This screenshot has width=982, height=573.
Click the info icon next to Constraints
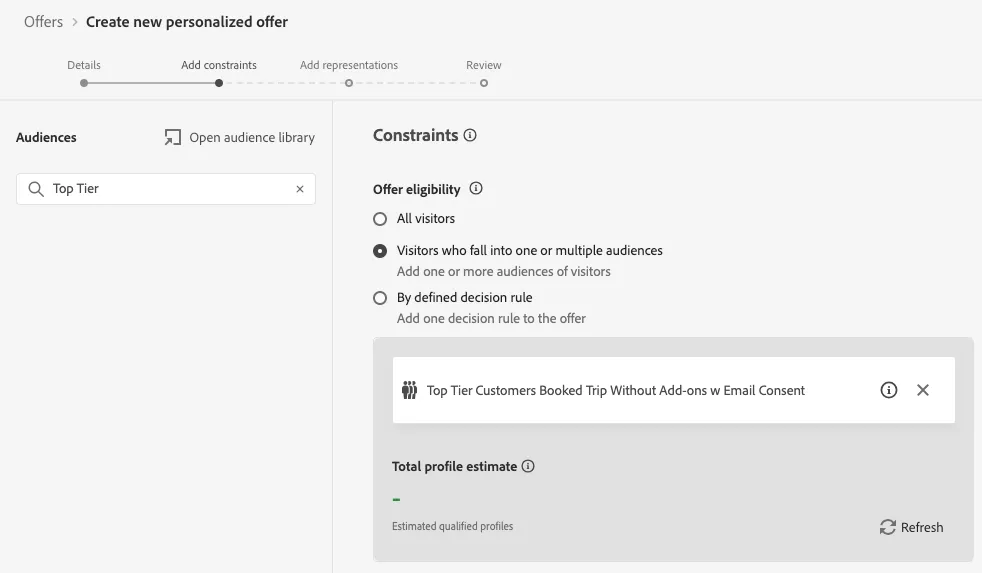pyautogui.click(x=470, y=135)
